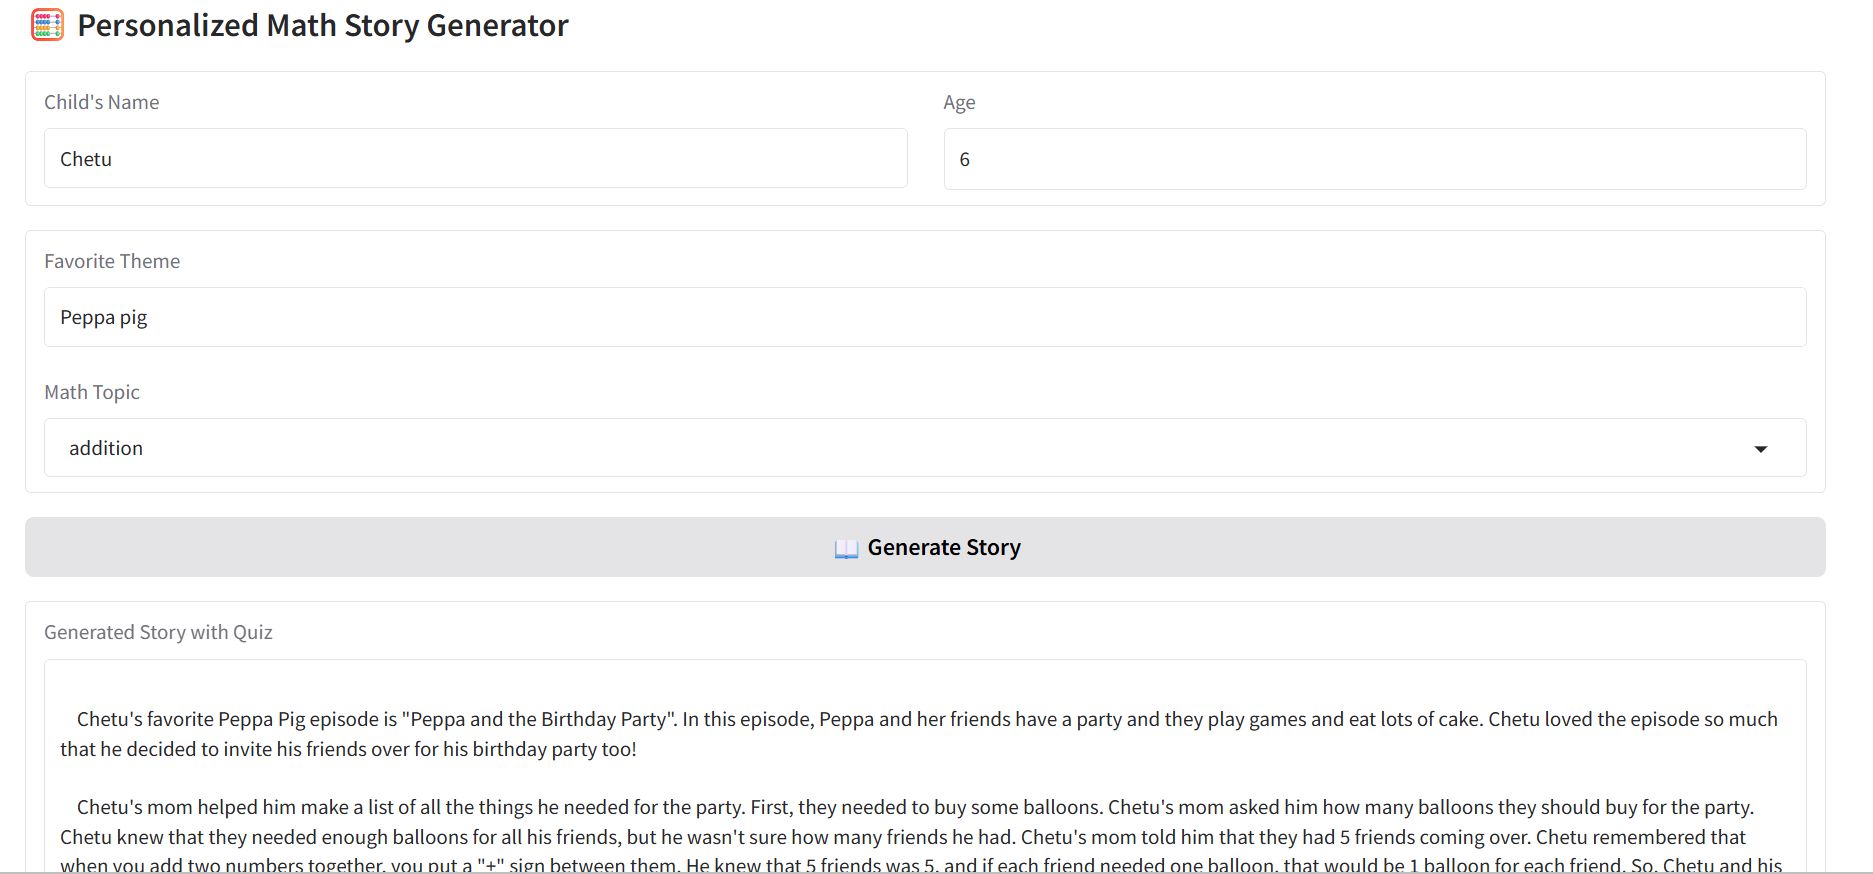Click the open book icon on Generate Story
1873x874 pixels.
click(x=846, y=548)
